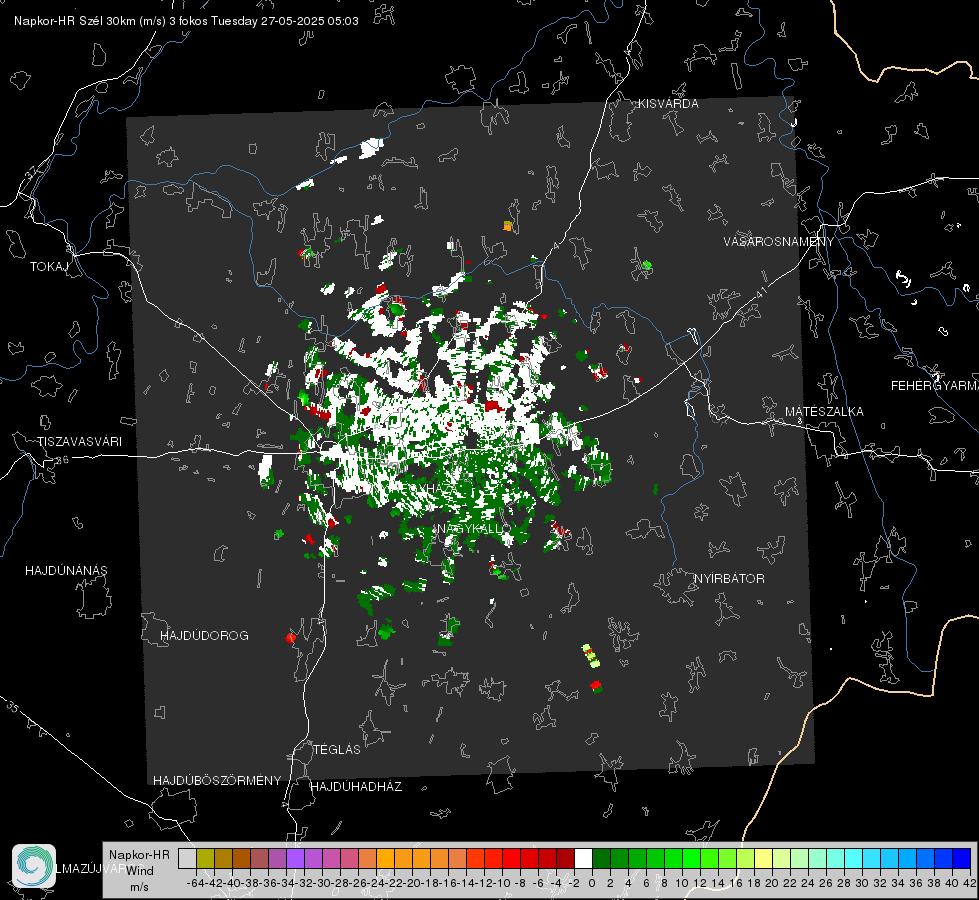Viewport: 979px width, 900px height.
Task: Click the VÁSÁROSNAMÉNY city label
Action: [x=779, y=242]
